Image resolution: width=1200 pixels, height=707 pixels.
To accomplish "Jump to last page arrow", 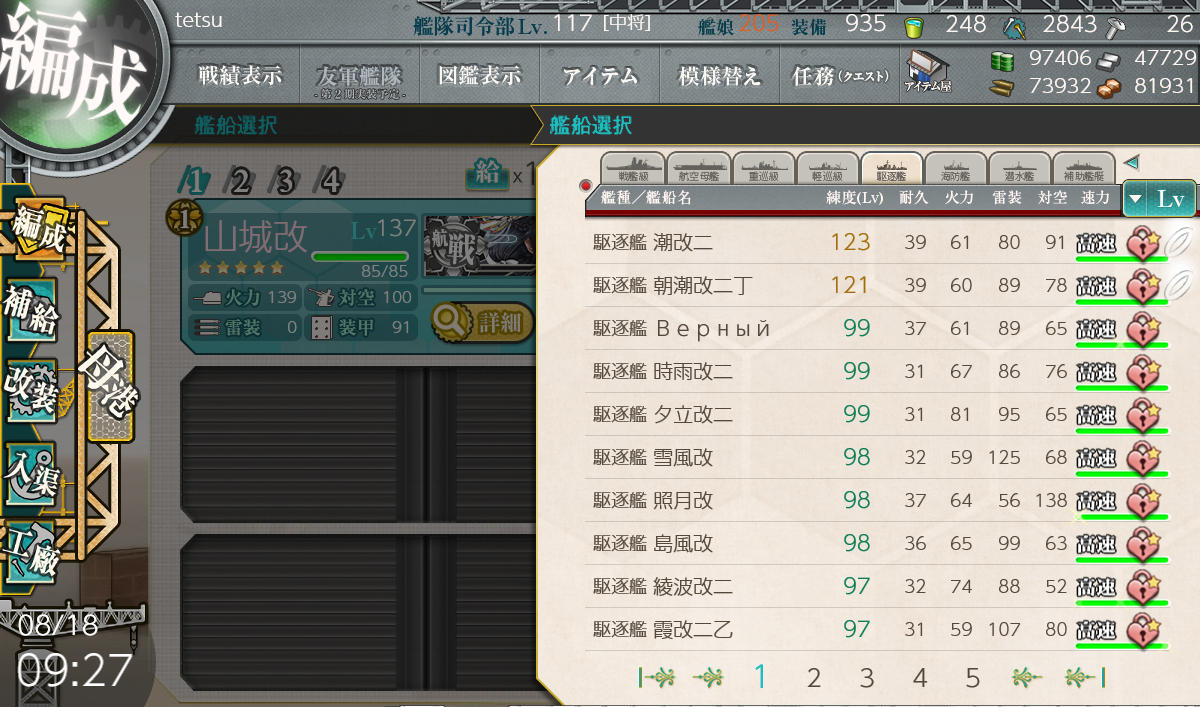I will [x=1083, y=678].
